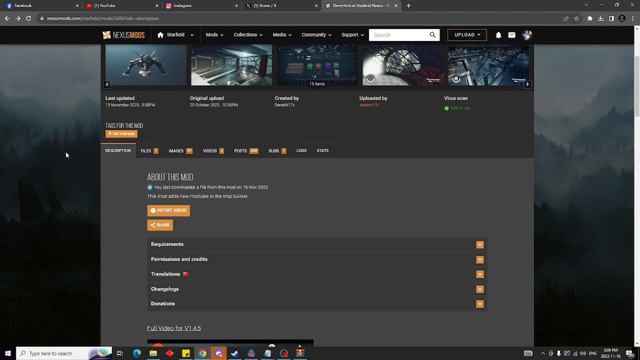Screen dimensions: 640x360
Task: Open the Collections navigation menu
Action: 248,35
